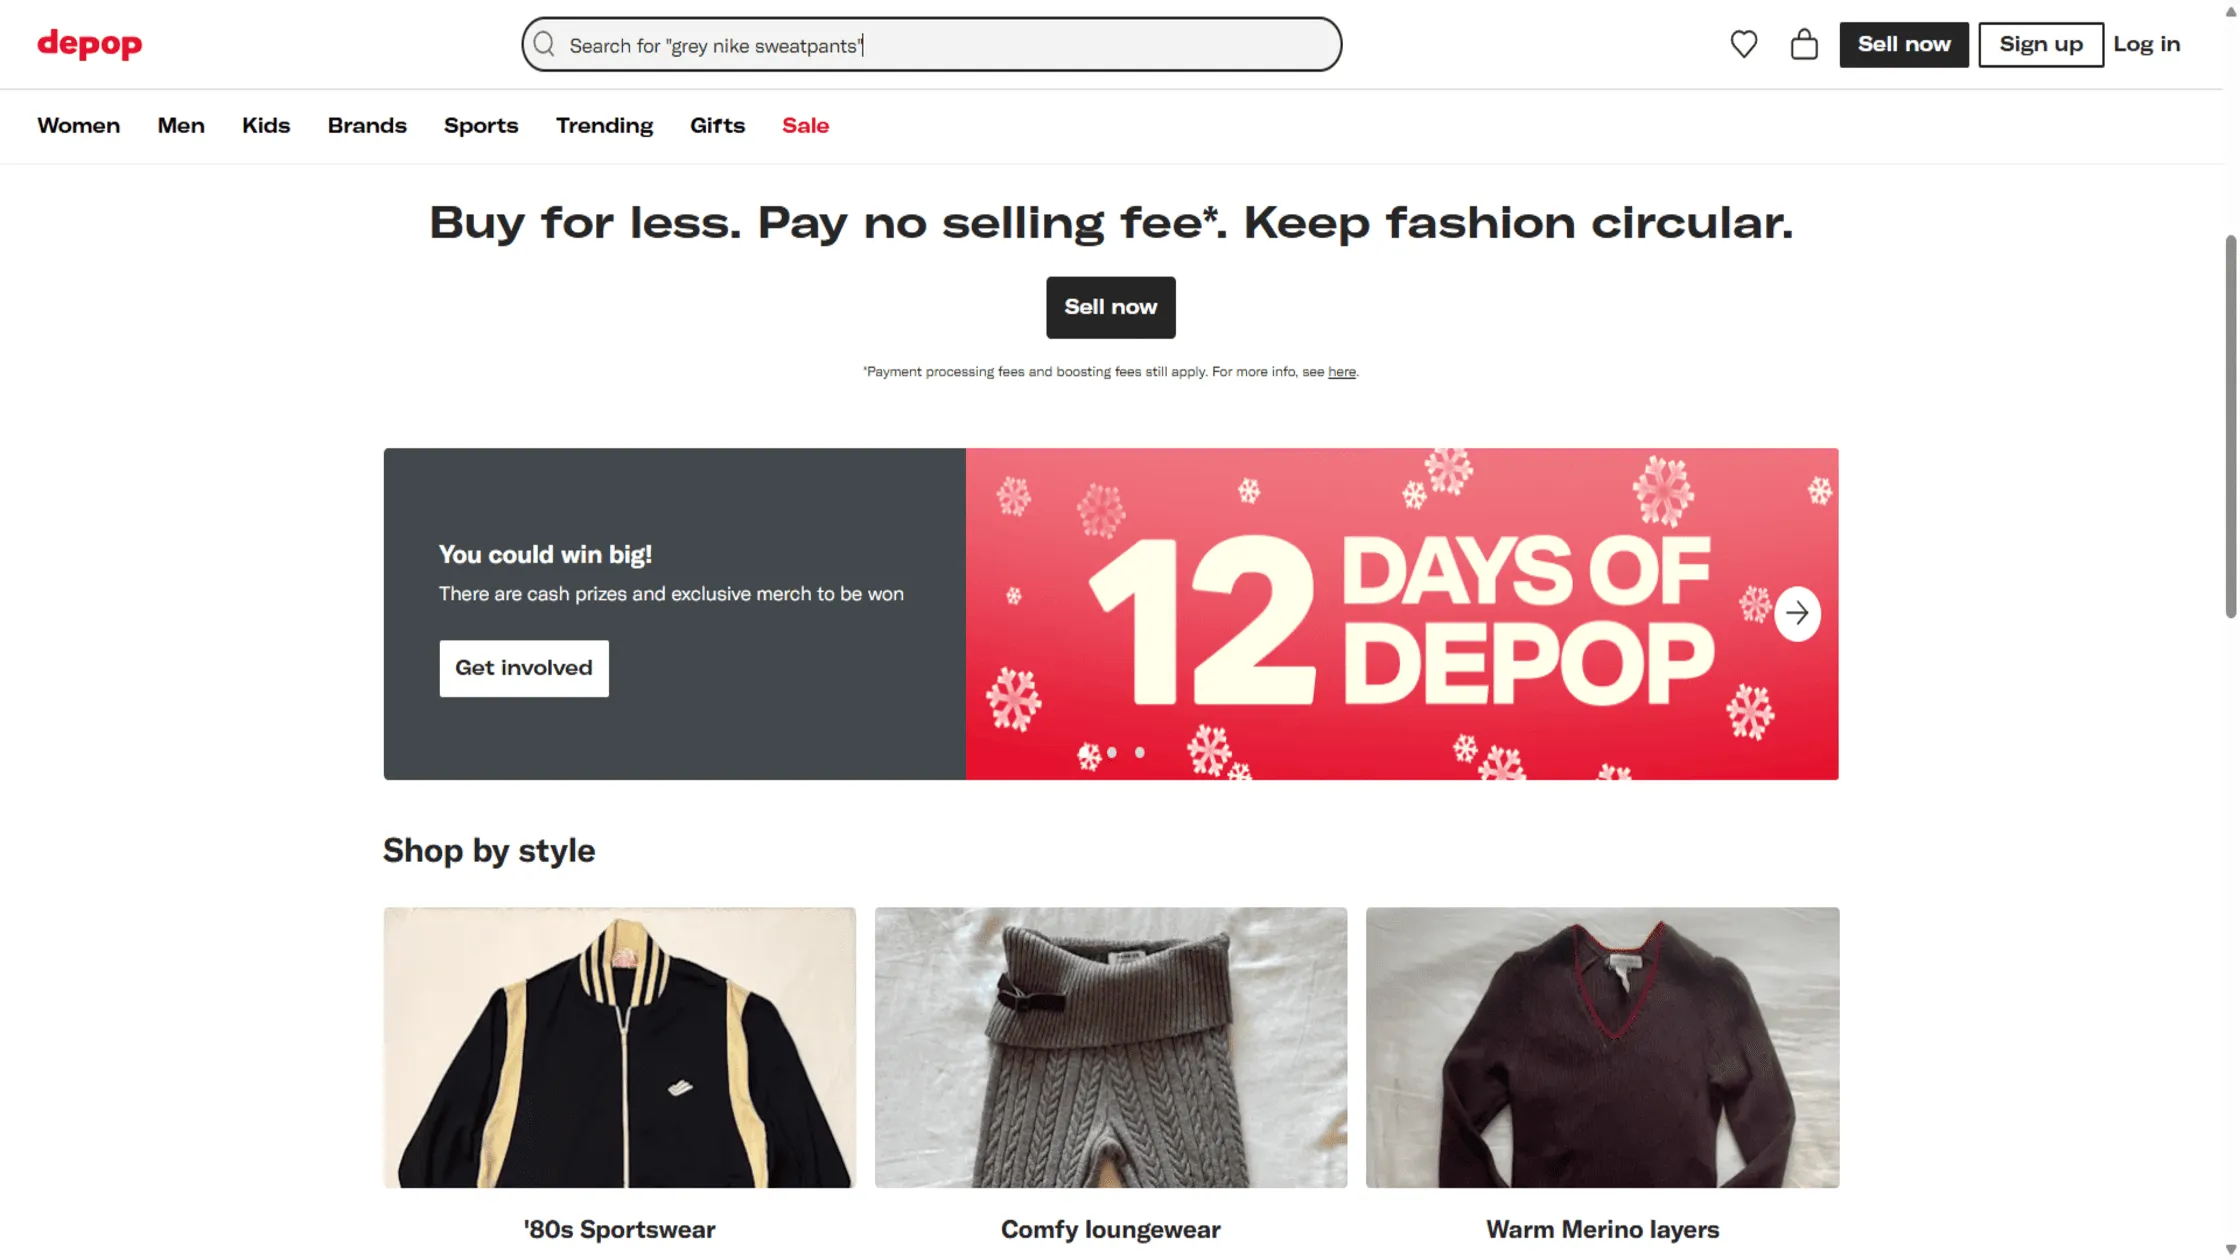
Task: Click the Sell now header button
Action: (x=1903, y=44)
